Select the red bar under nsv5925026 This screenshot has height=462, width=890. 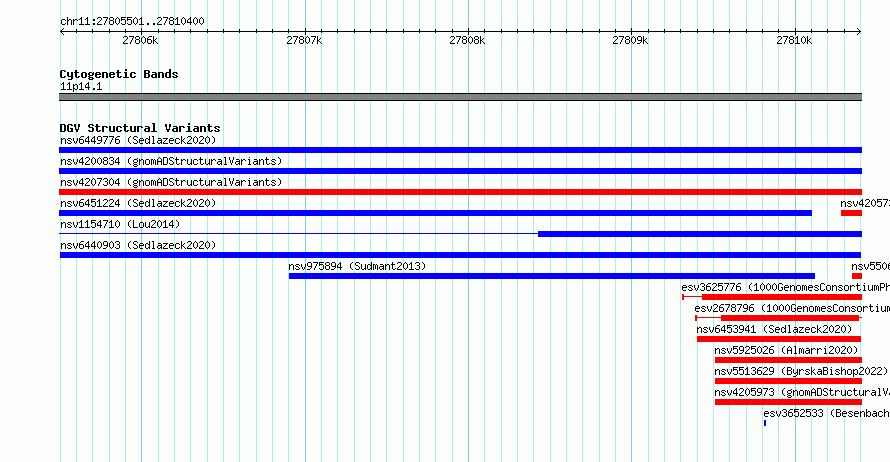pyautogui.click(x=788, y=360)
